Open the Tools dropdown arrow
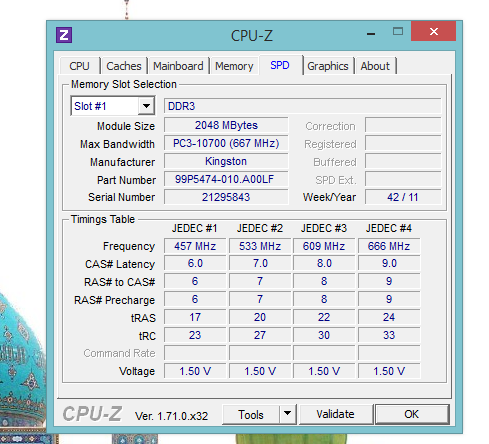The width and height of the screenshot is (489, 444). 287,414
